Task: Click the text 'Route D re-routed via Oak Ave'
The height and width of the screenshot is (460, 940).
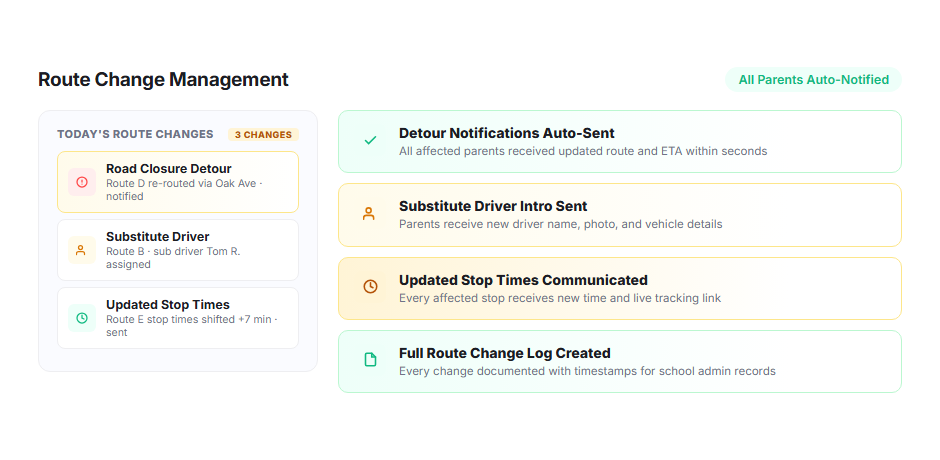Action: click(182, 183)
